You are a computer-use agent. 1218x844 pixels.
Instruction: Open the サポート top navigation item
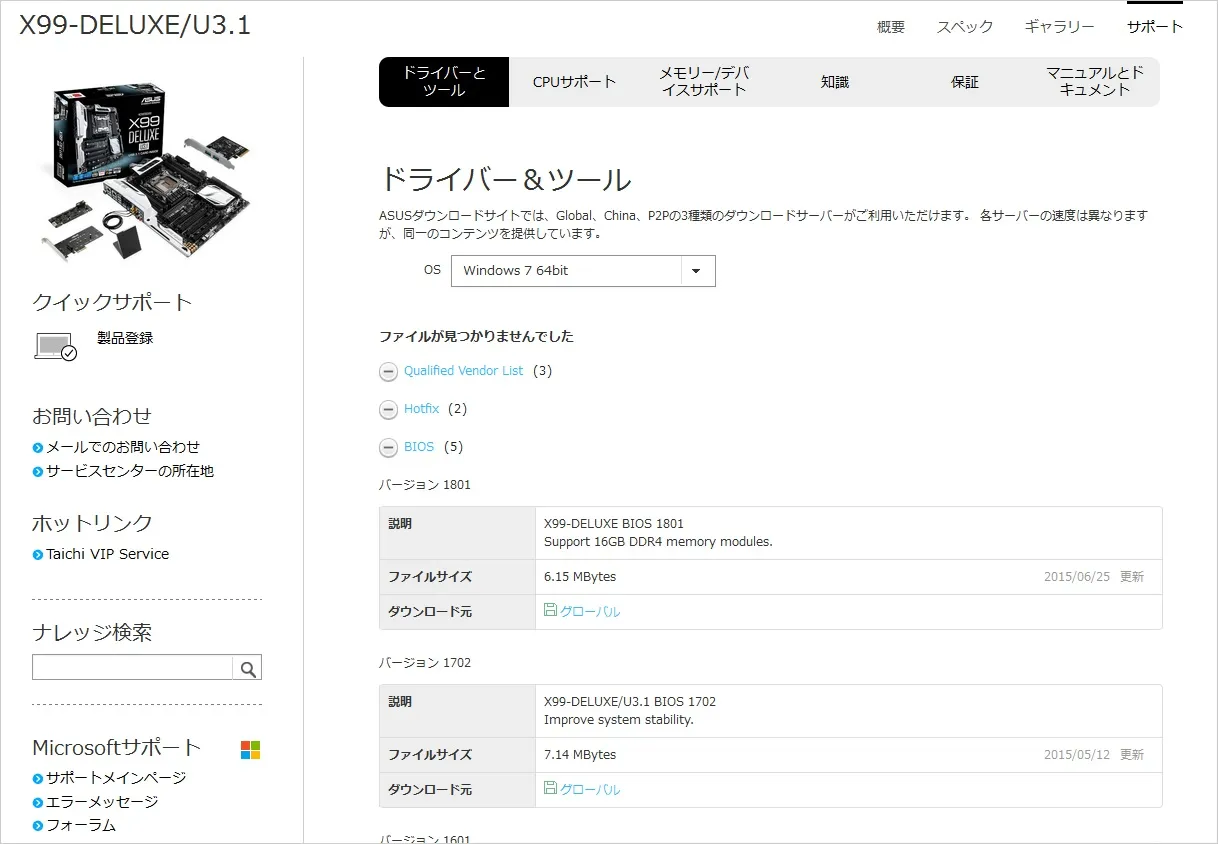pos(1155,27)
